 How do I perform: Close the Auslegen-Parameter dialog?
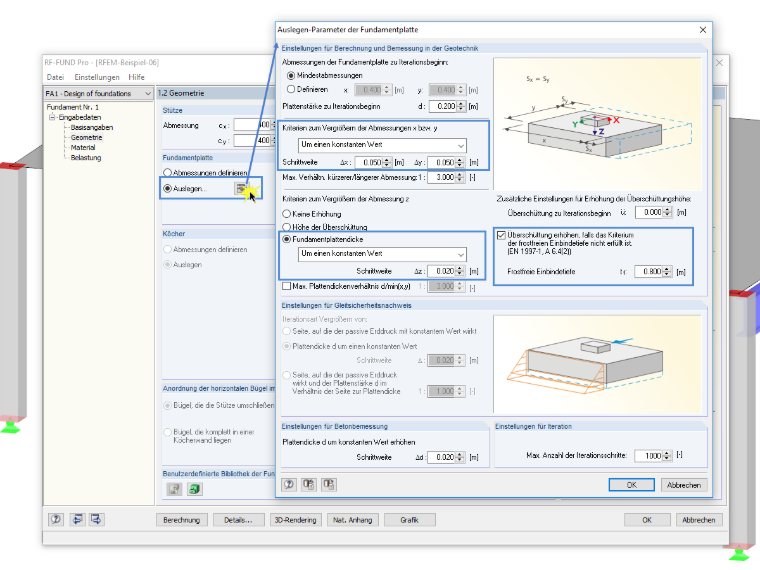point(703,30)
